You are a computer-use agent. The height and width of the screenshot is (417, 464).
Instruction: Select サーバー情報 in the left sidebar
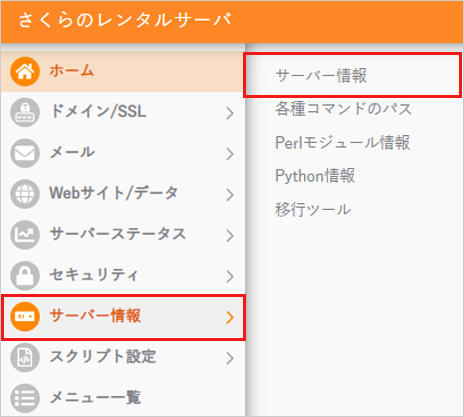point(123,317)
